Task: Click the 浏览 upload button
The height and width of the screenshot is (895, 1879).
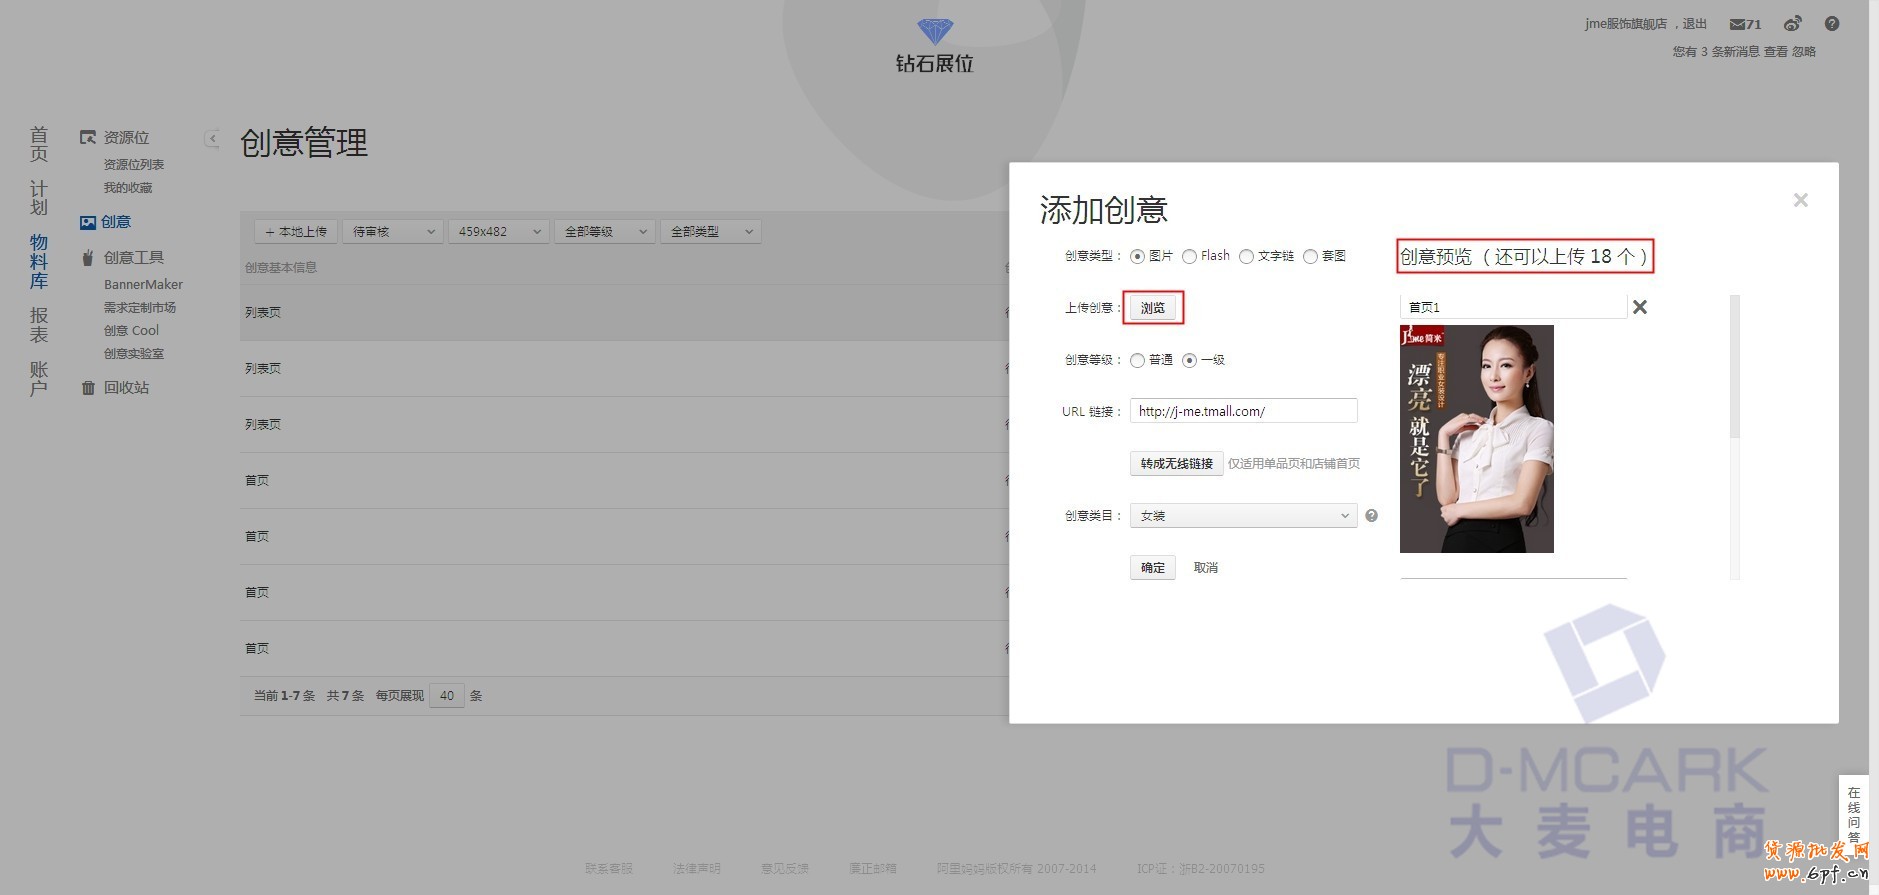Action: click(1153, 308)
